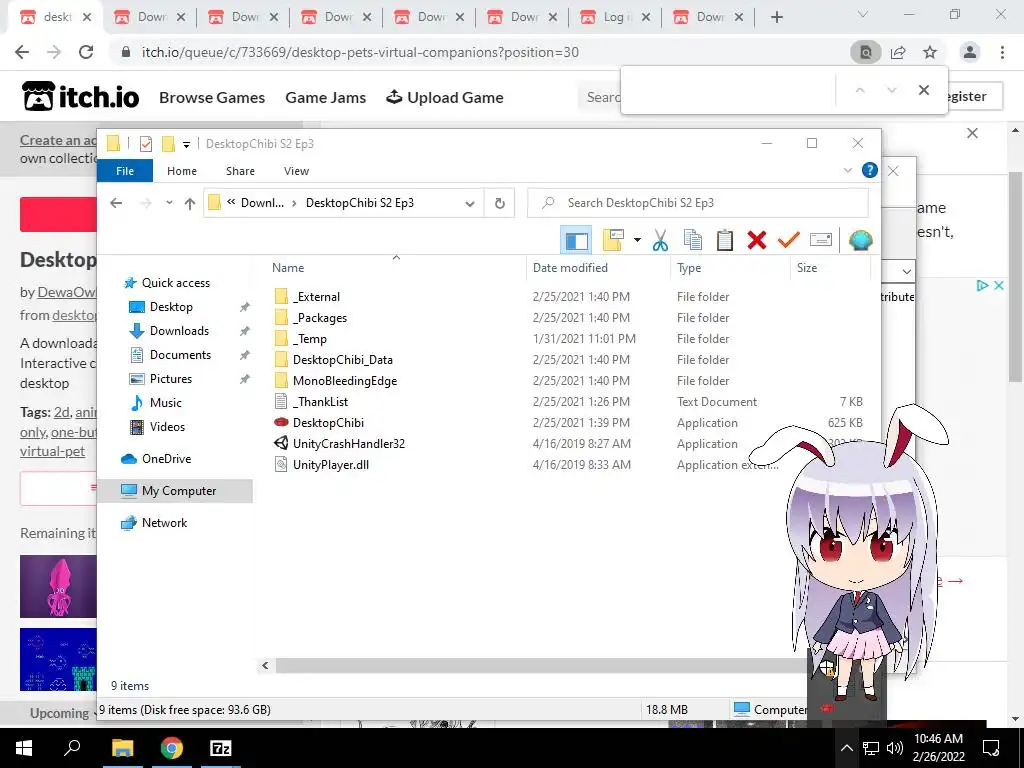The image size is (1024, 768).
Task: Click the scissors Cut icon in Explorer toolbar
Action: click(x=660, y=240)
